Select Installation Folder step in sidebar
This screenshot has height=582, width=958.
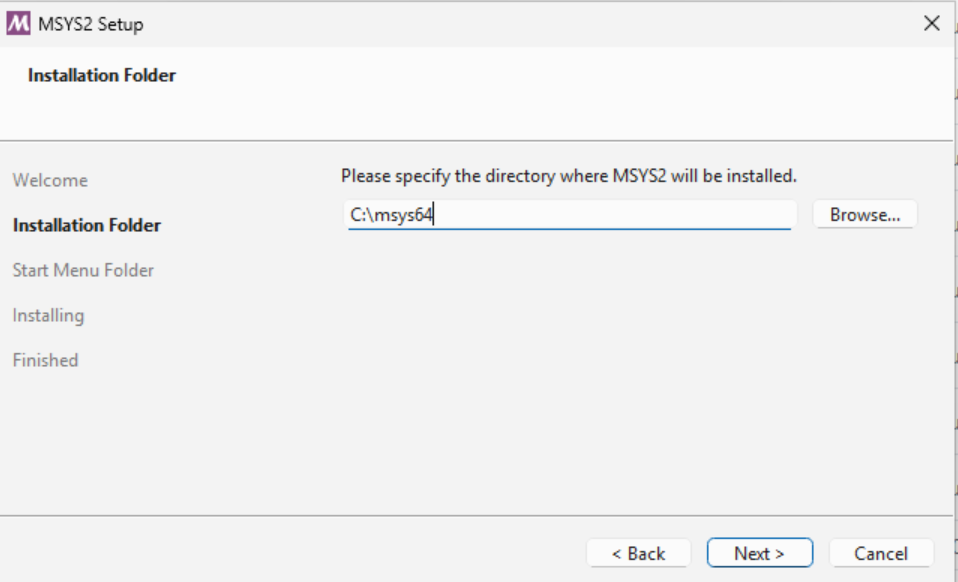[87, 226]
